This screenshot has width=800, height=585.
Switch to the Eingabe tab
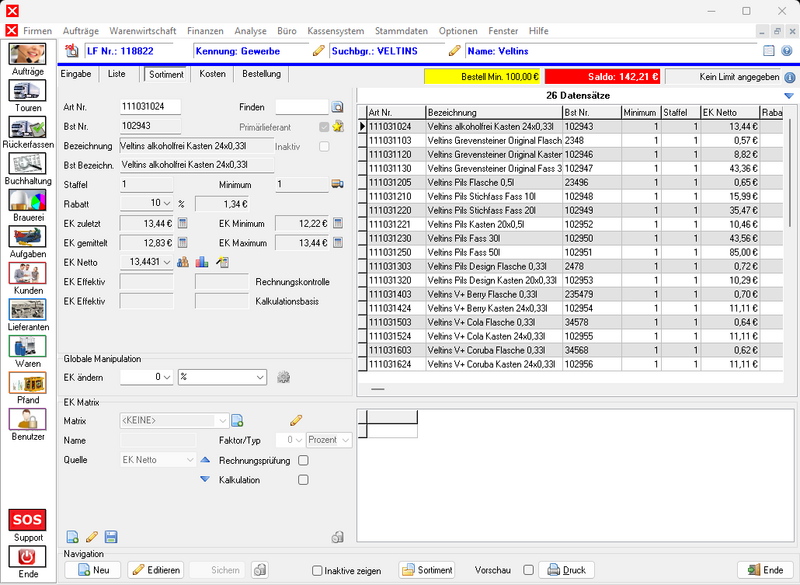click(76, 74)
